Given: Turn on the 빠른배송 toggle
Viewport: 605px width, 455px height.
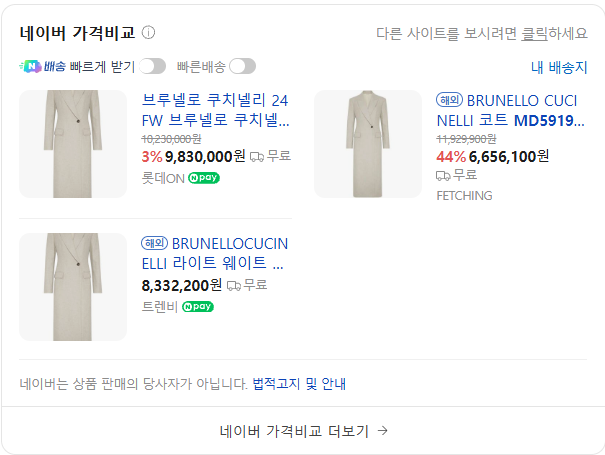Looking at the screenshot, I should point(242,66).
